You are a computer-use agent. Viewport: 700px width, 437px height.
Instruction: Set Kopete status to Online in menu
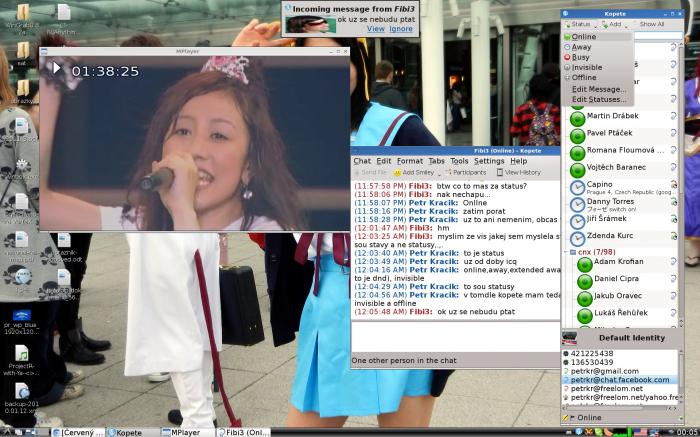tap(597, 37)
